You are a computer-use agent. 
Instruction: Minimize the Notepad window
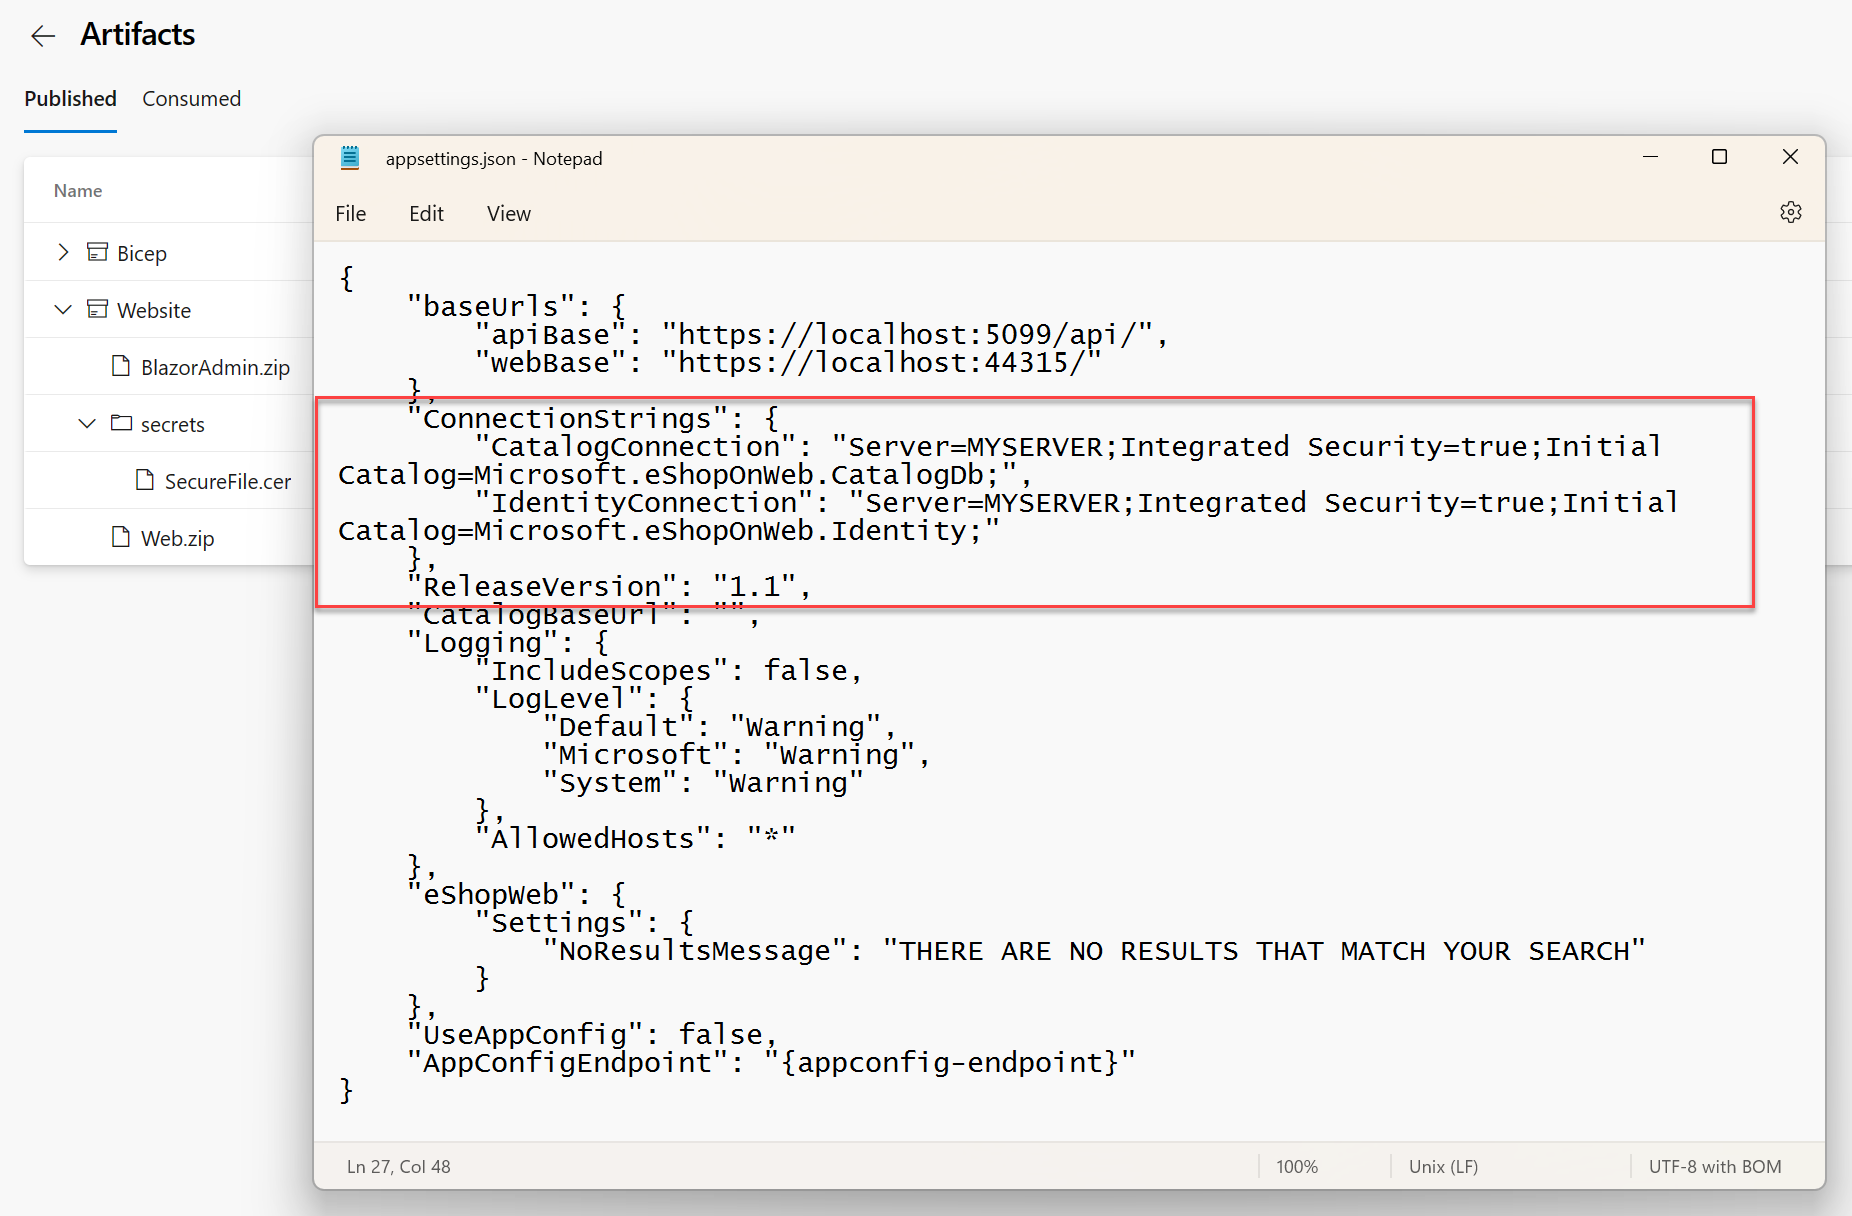[x=1650, y=157]
